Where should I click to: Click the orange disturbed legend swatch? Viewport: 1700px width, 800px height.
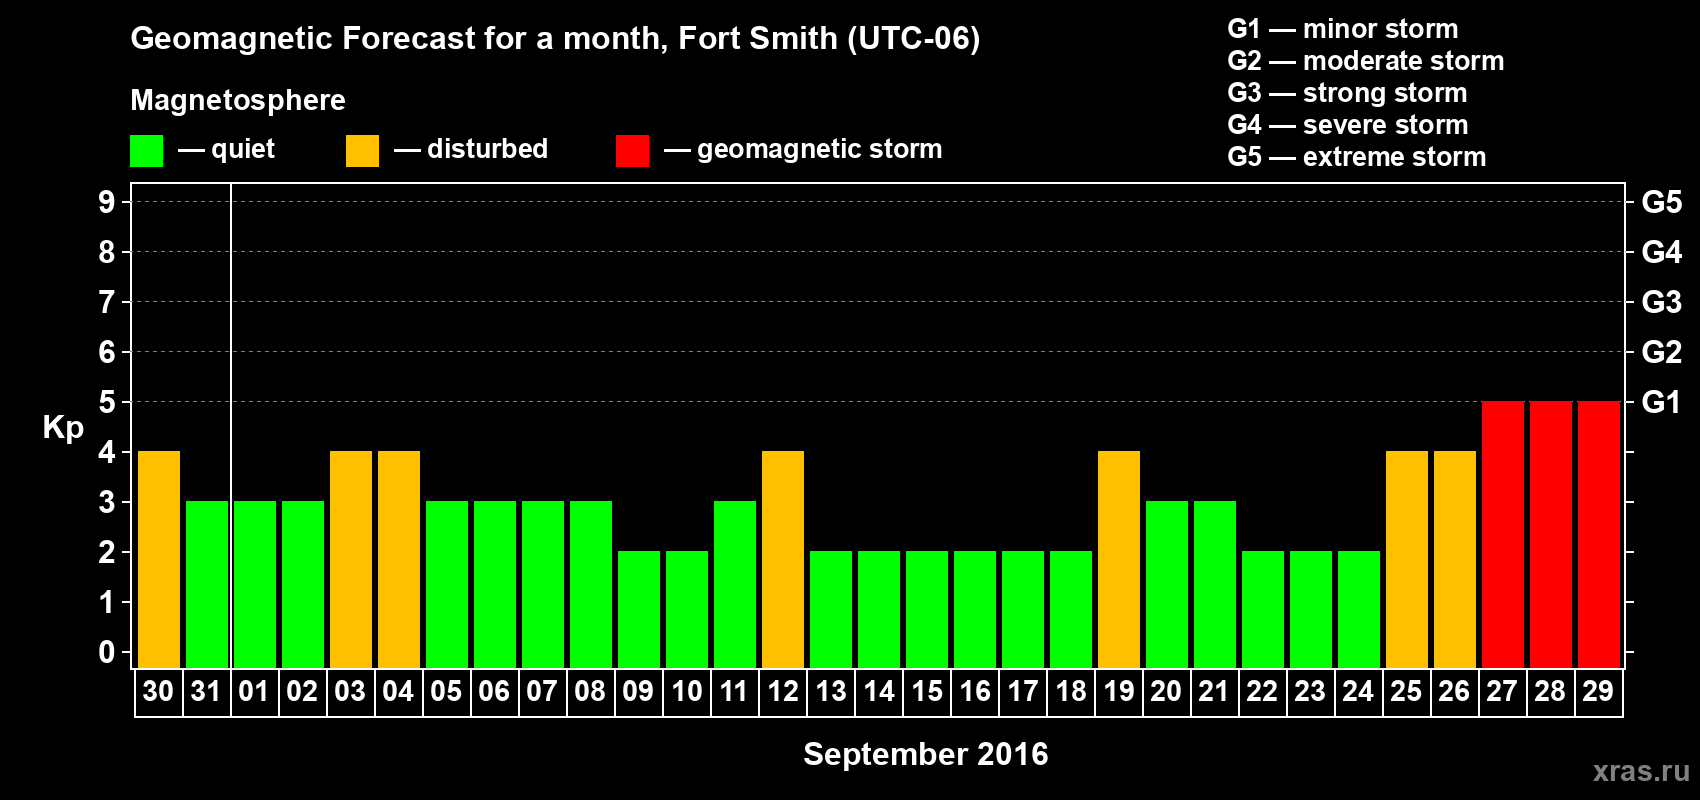point(362,151)
